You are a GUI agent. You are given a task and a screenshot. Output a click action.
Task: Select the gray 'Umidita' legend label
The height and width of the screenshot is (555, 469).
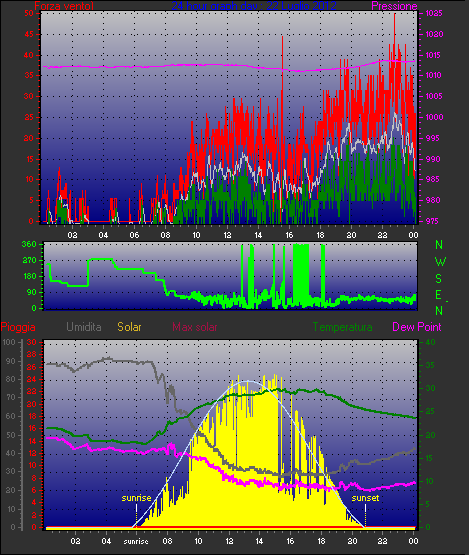84,327
